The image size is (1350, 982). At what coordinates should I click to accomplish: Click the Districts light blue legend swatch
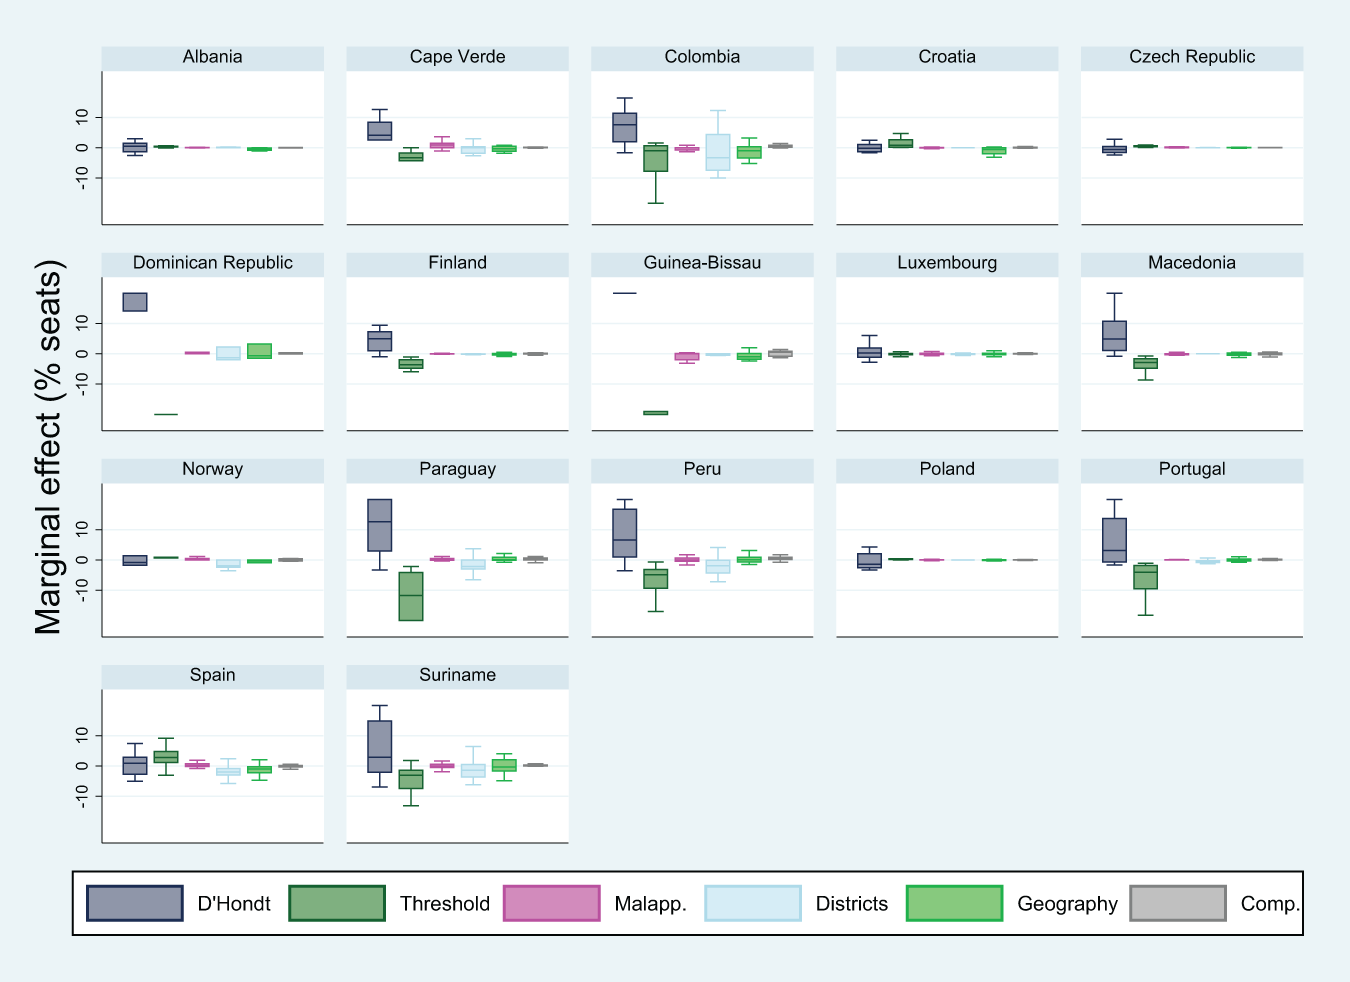pos(753,903)
